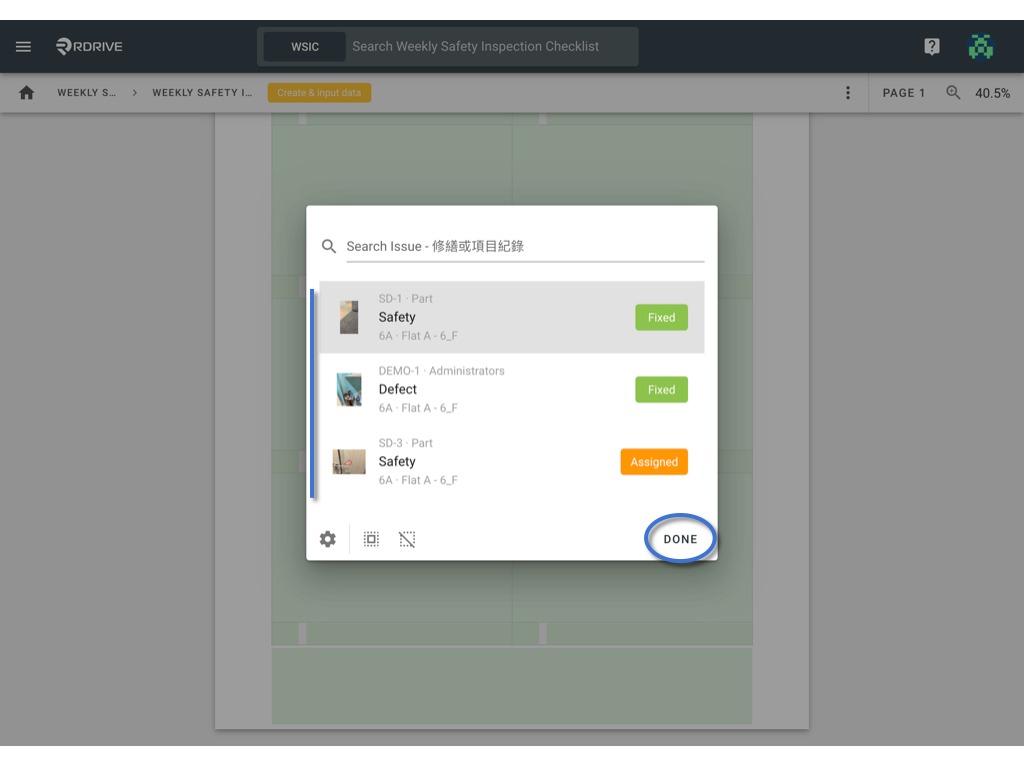
Task: Click the blue scrollbar in issue list
Action: [x=312, y=394]
